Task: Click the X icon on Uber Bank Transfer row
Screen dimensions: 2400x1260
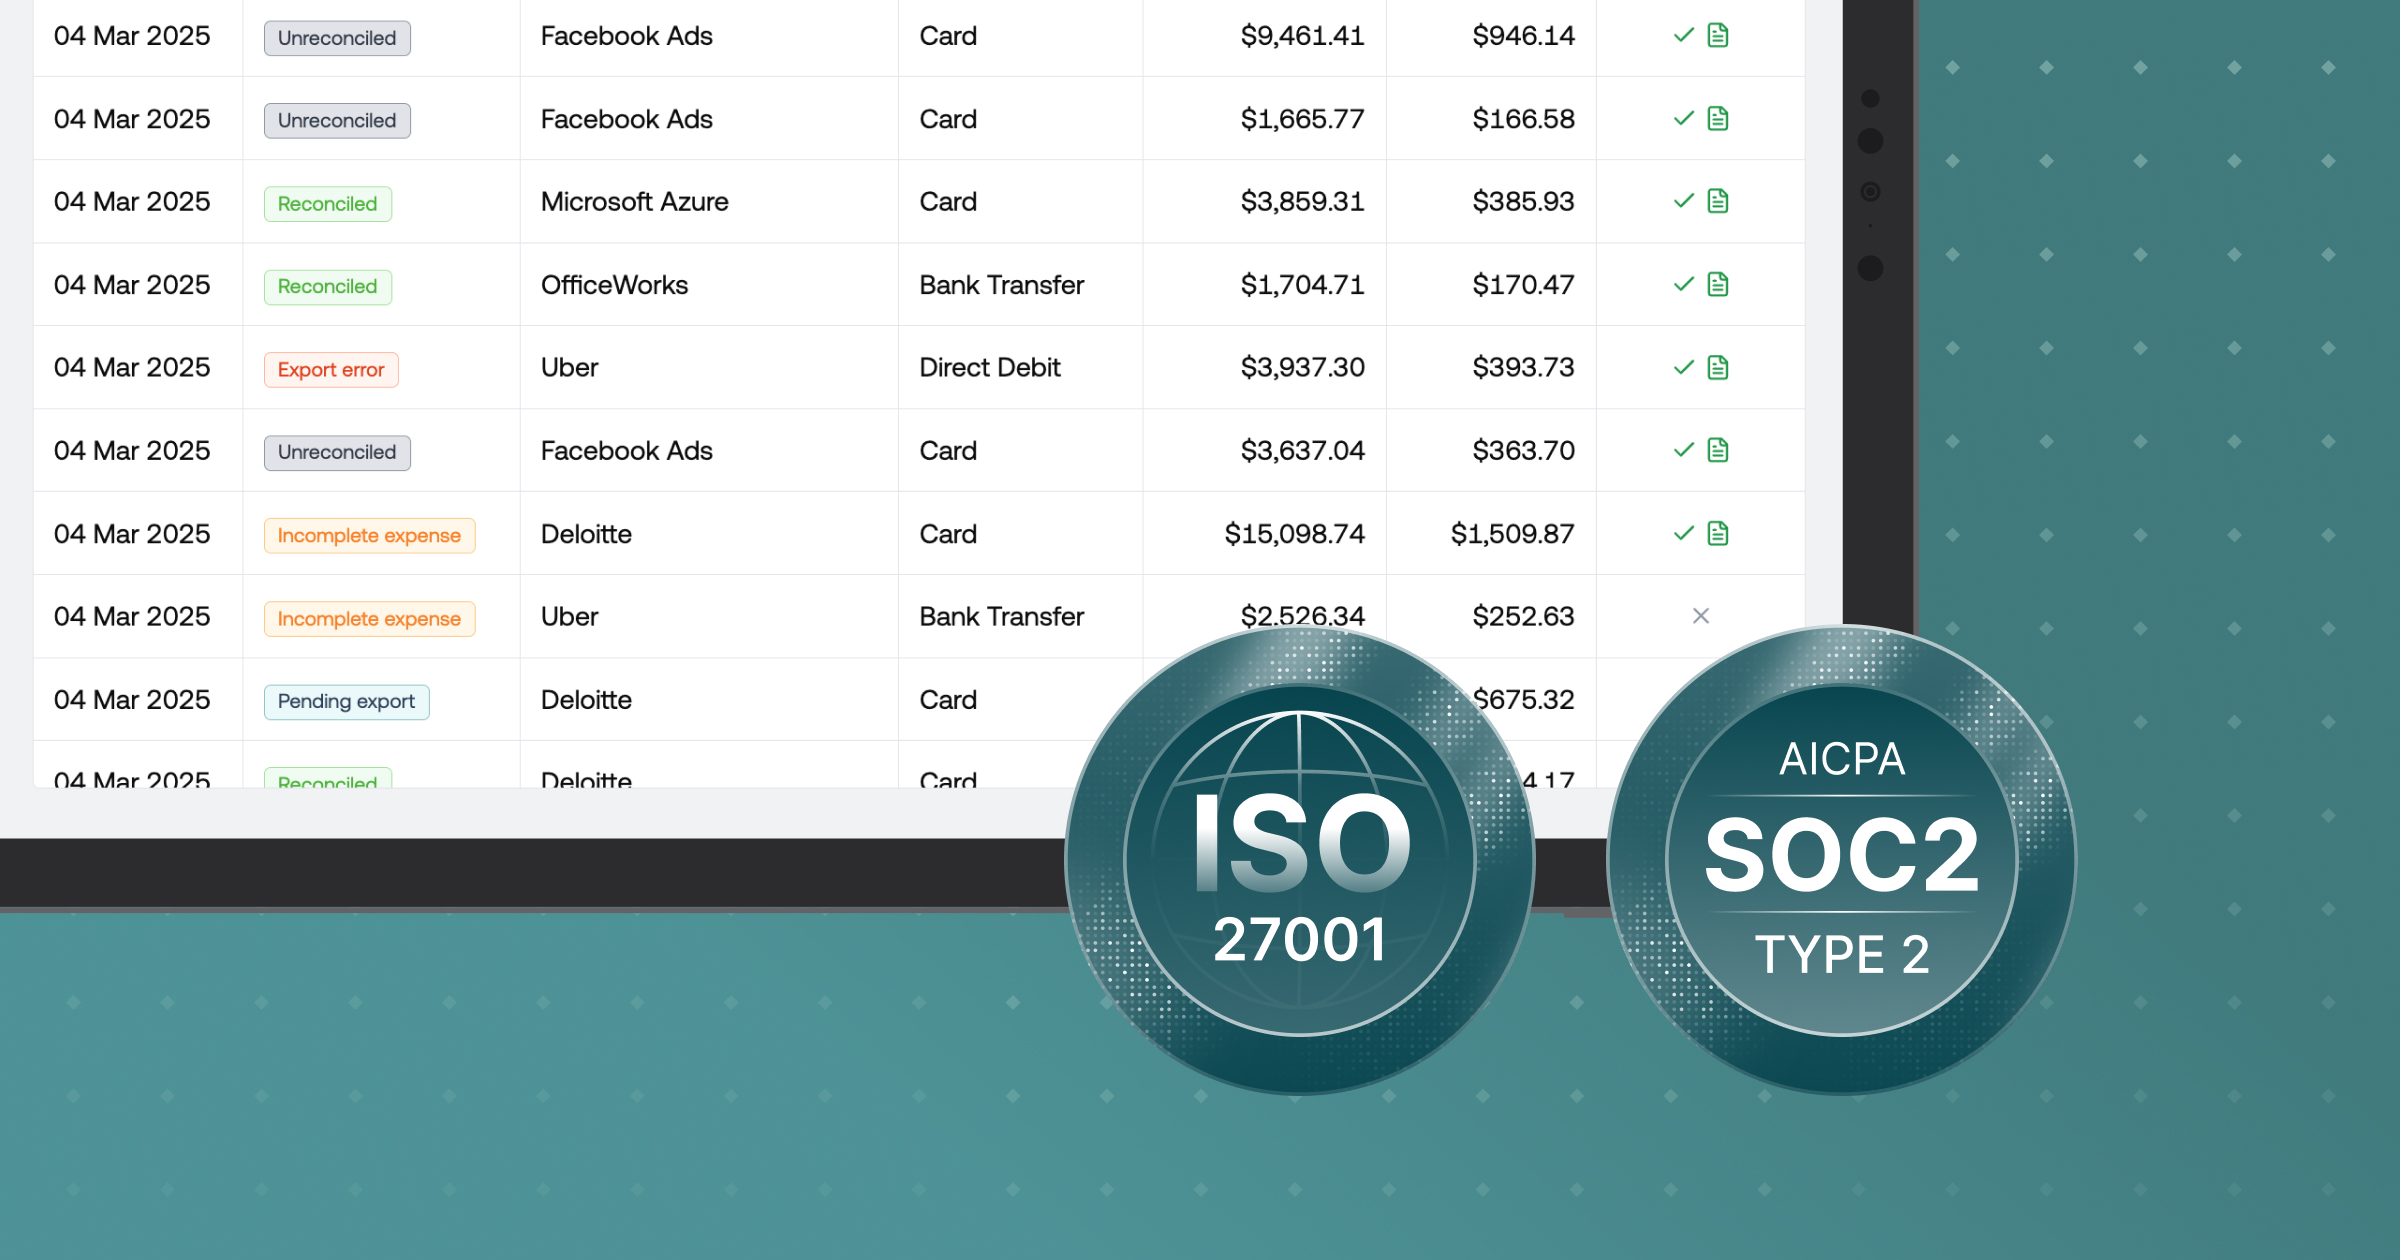Action: click(1700, 616)
